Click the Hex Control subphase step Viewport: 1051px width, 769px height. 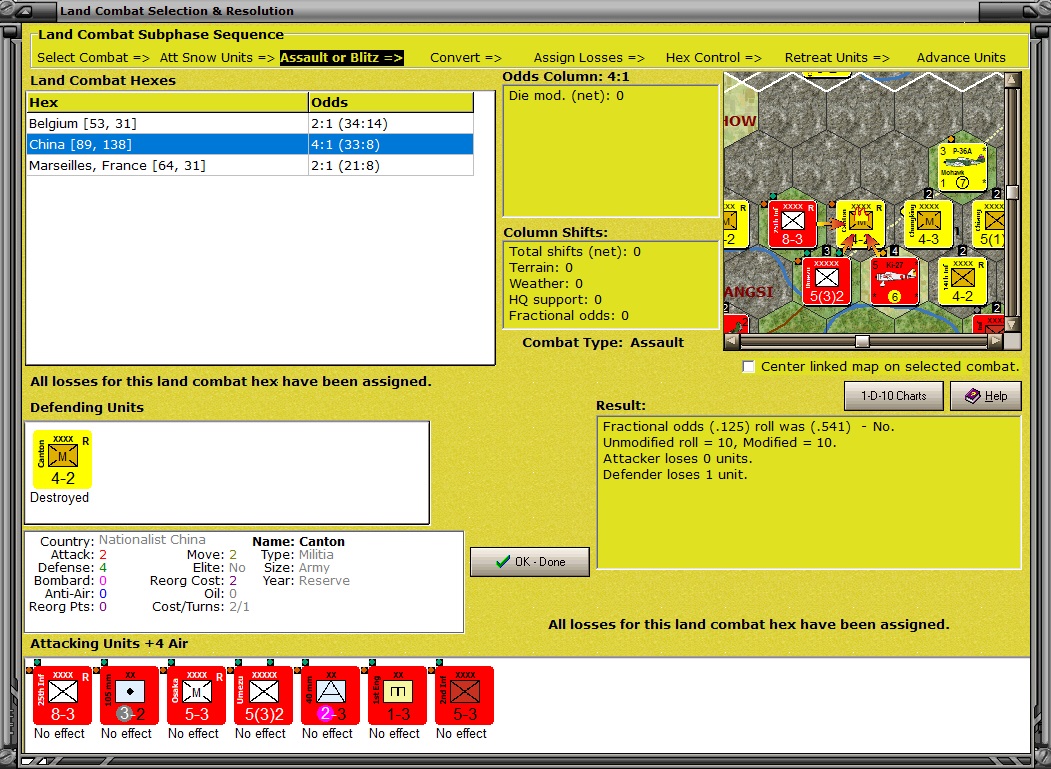click(x=714, y=58)
